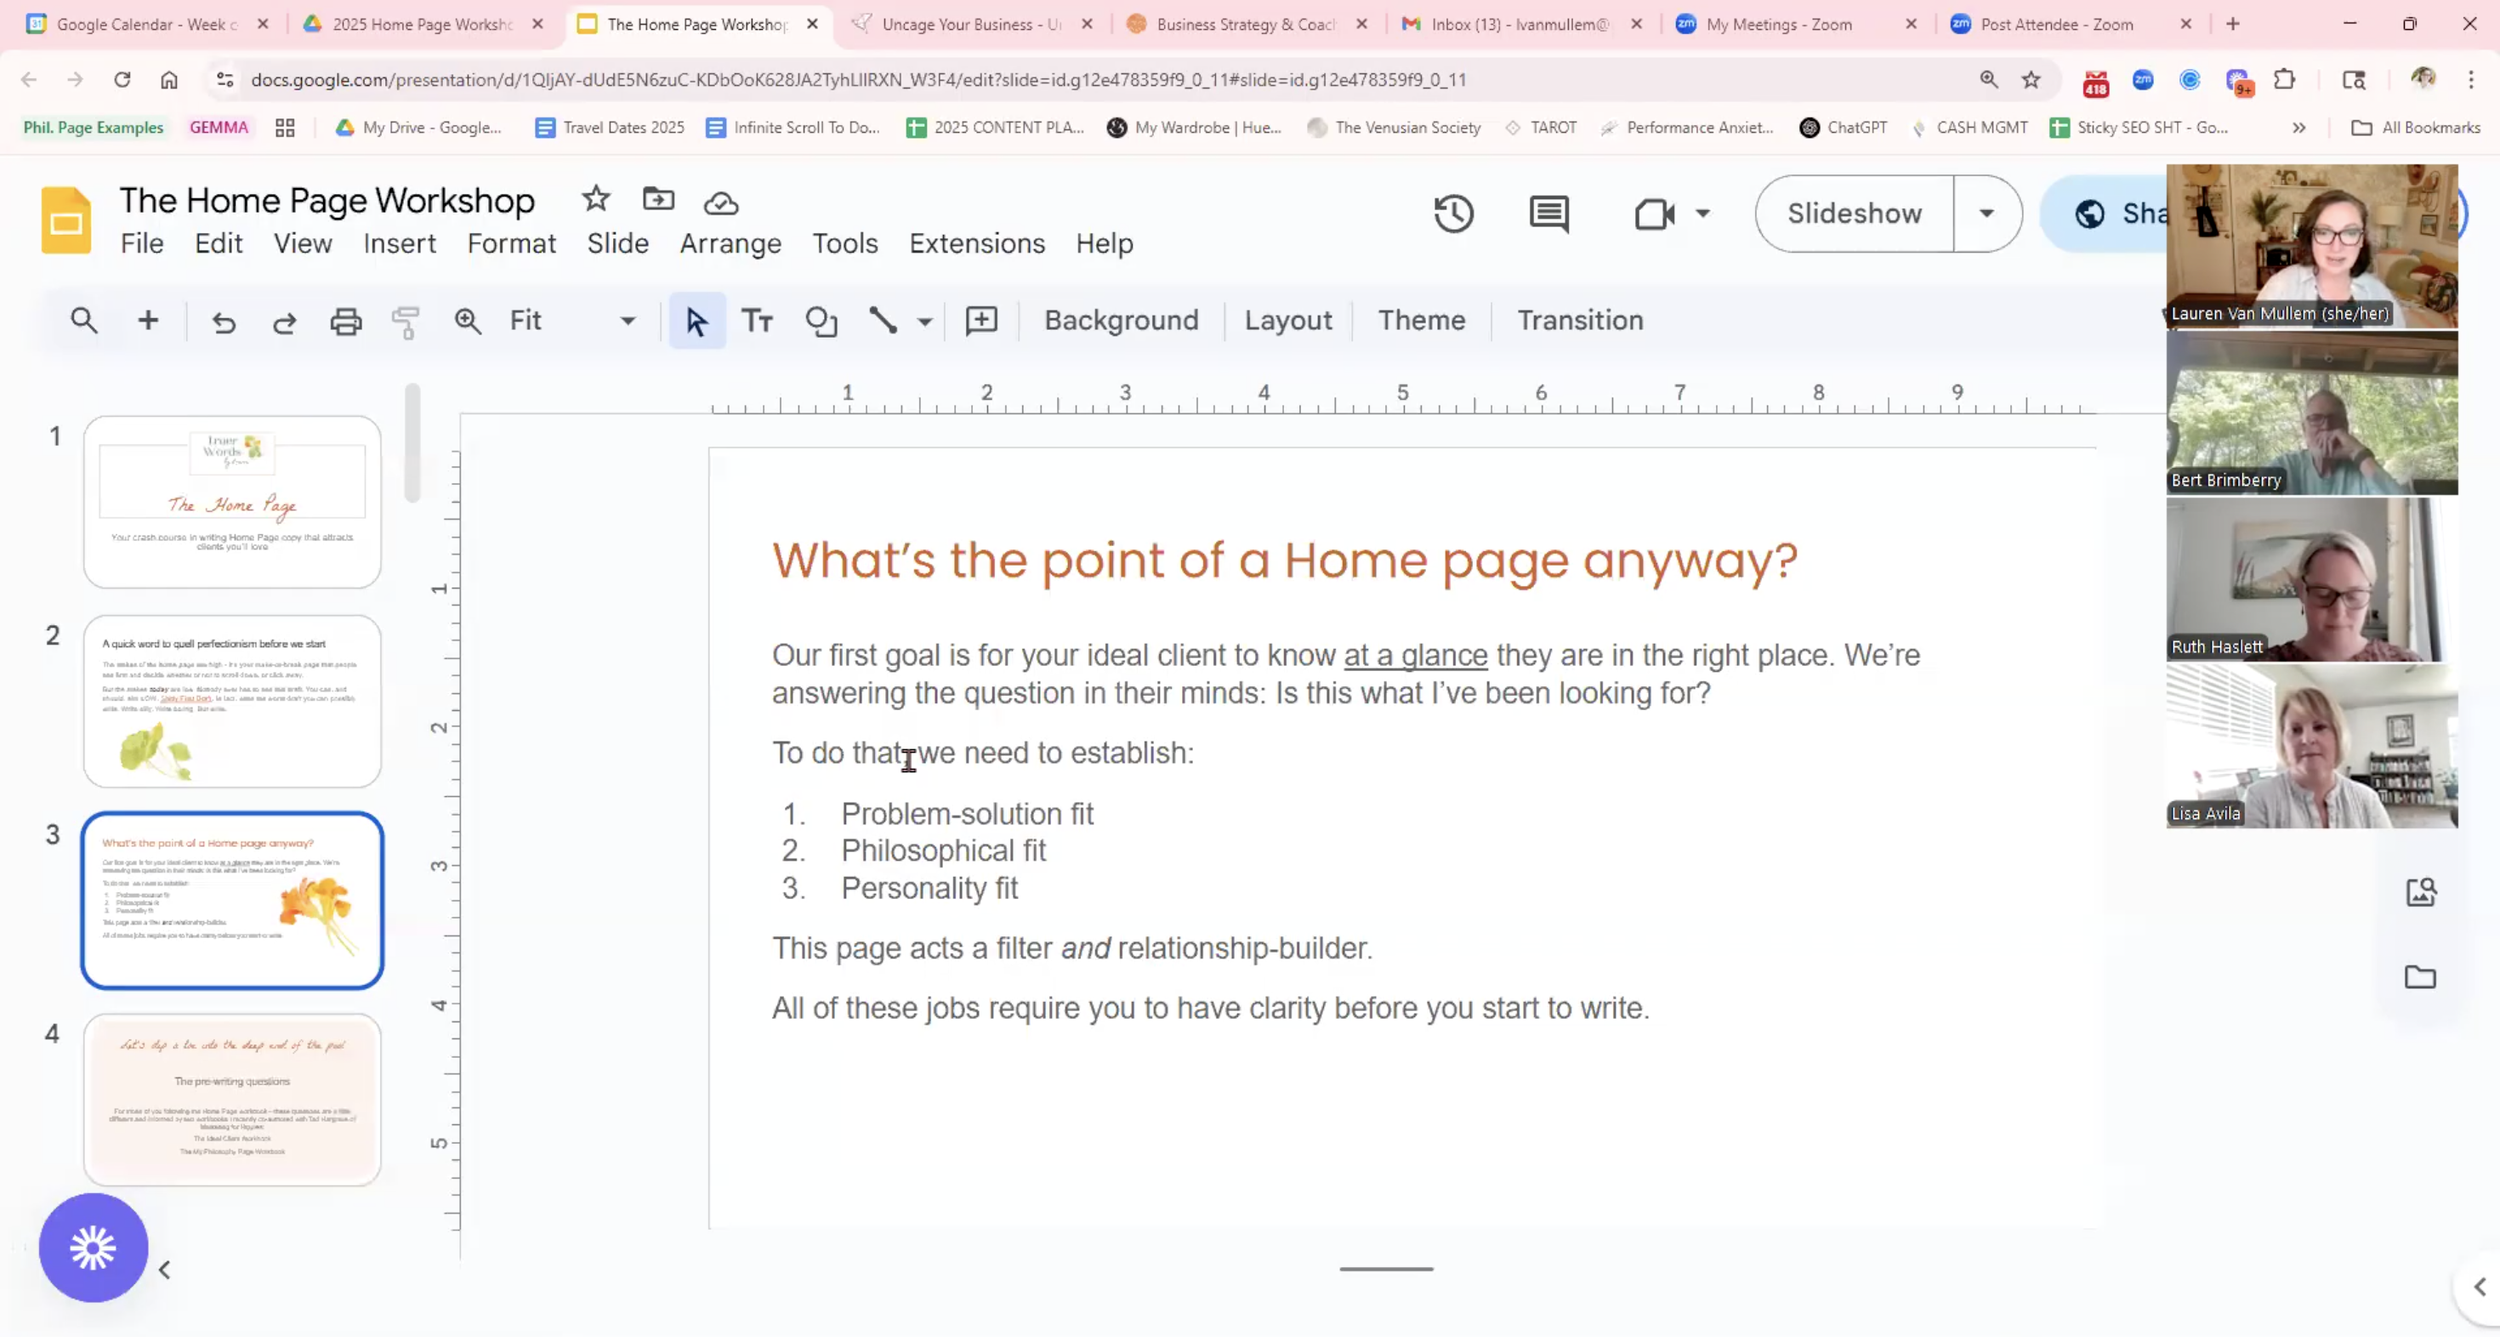Star the presentation title

pyautogui.click(x=596, y=199)
